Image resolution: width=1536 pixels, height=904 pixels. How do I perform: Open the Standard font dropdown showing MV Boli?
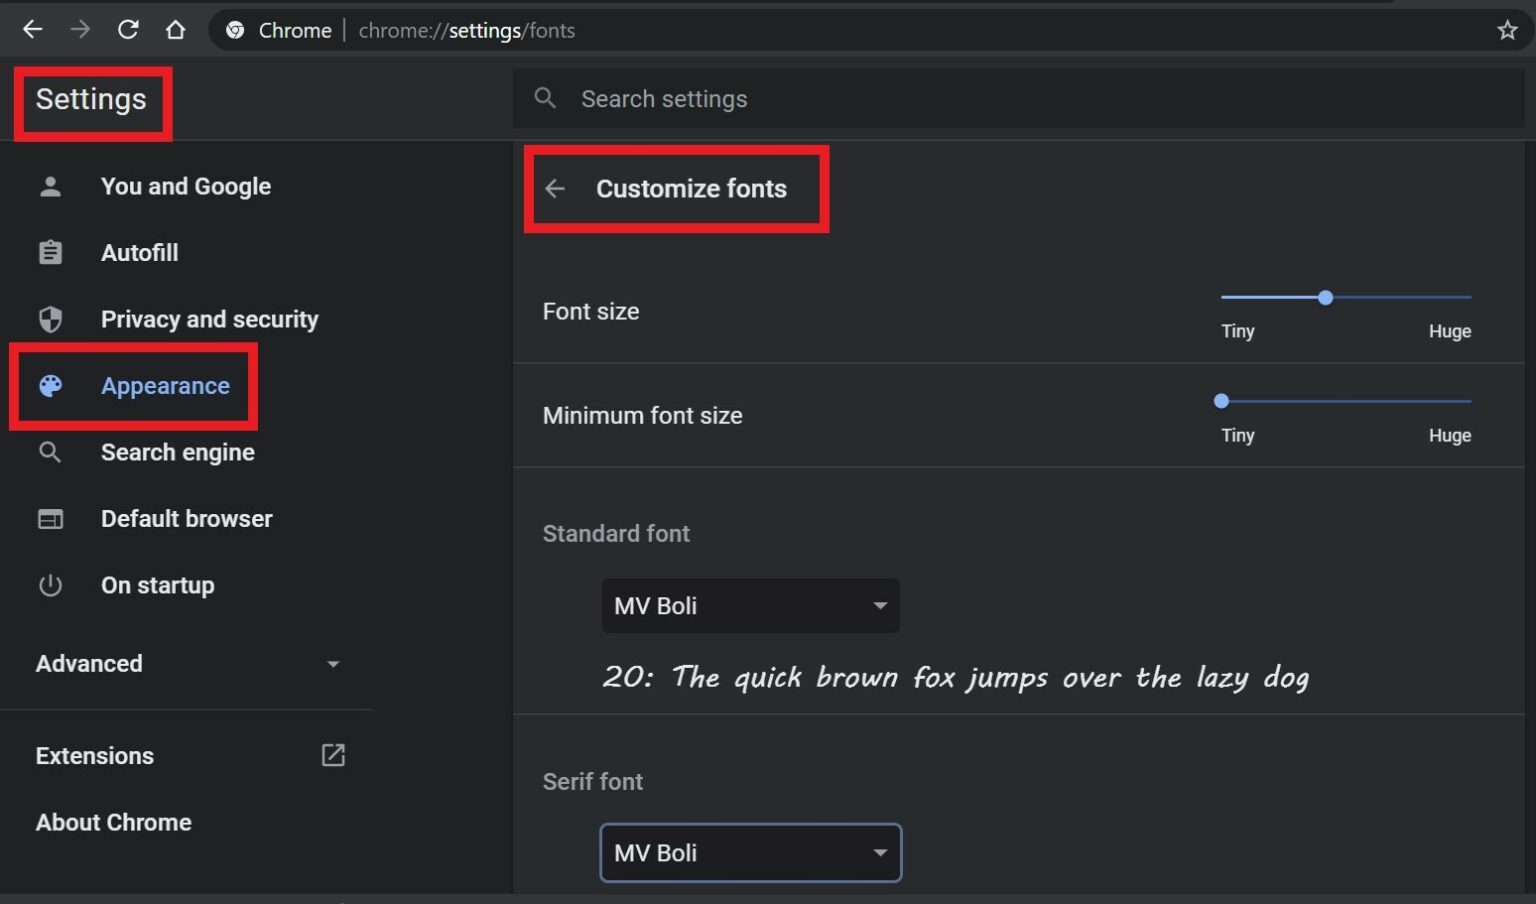coord(750,605)
